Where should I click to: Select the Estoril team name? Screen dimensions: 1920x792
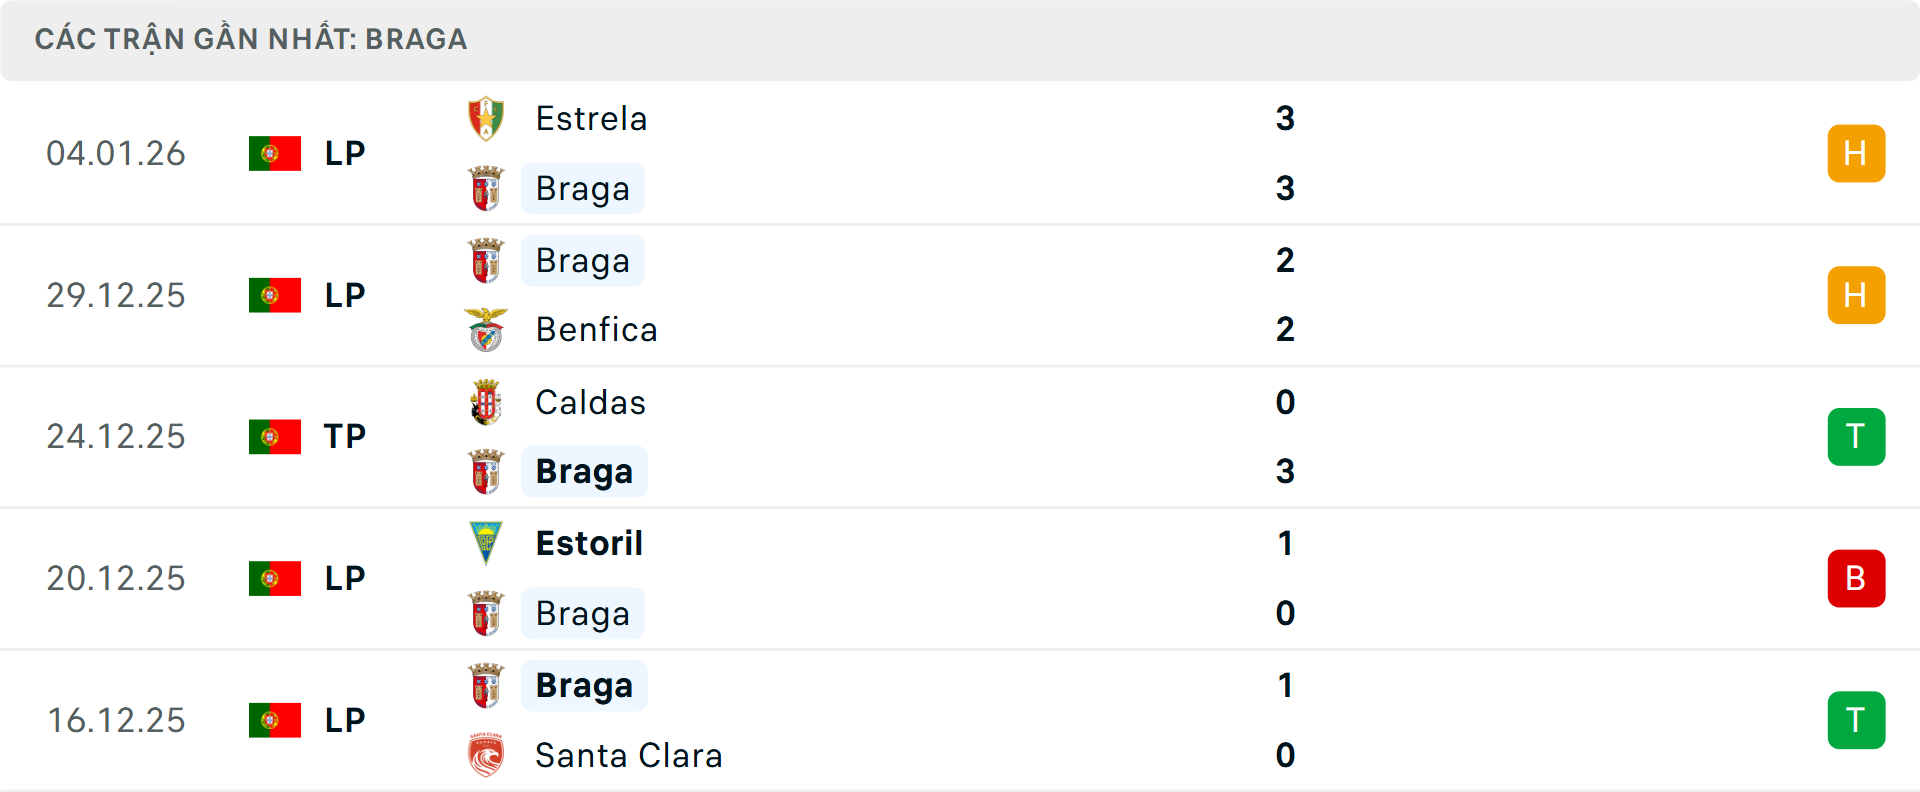point(589,543)
